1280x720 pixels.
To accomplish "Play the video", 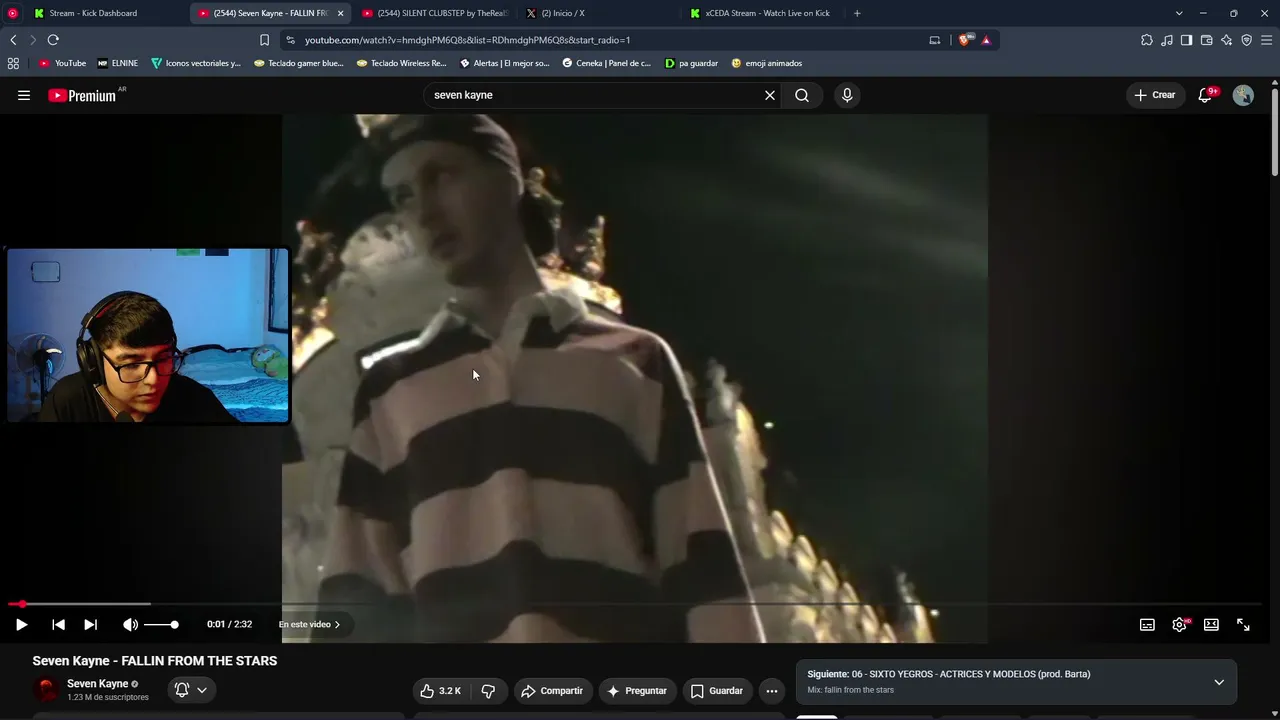I will 21,624.
